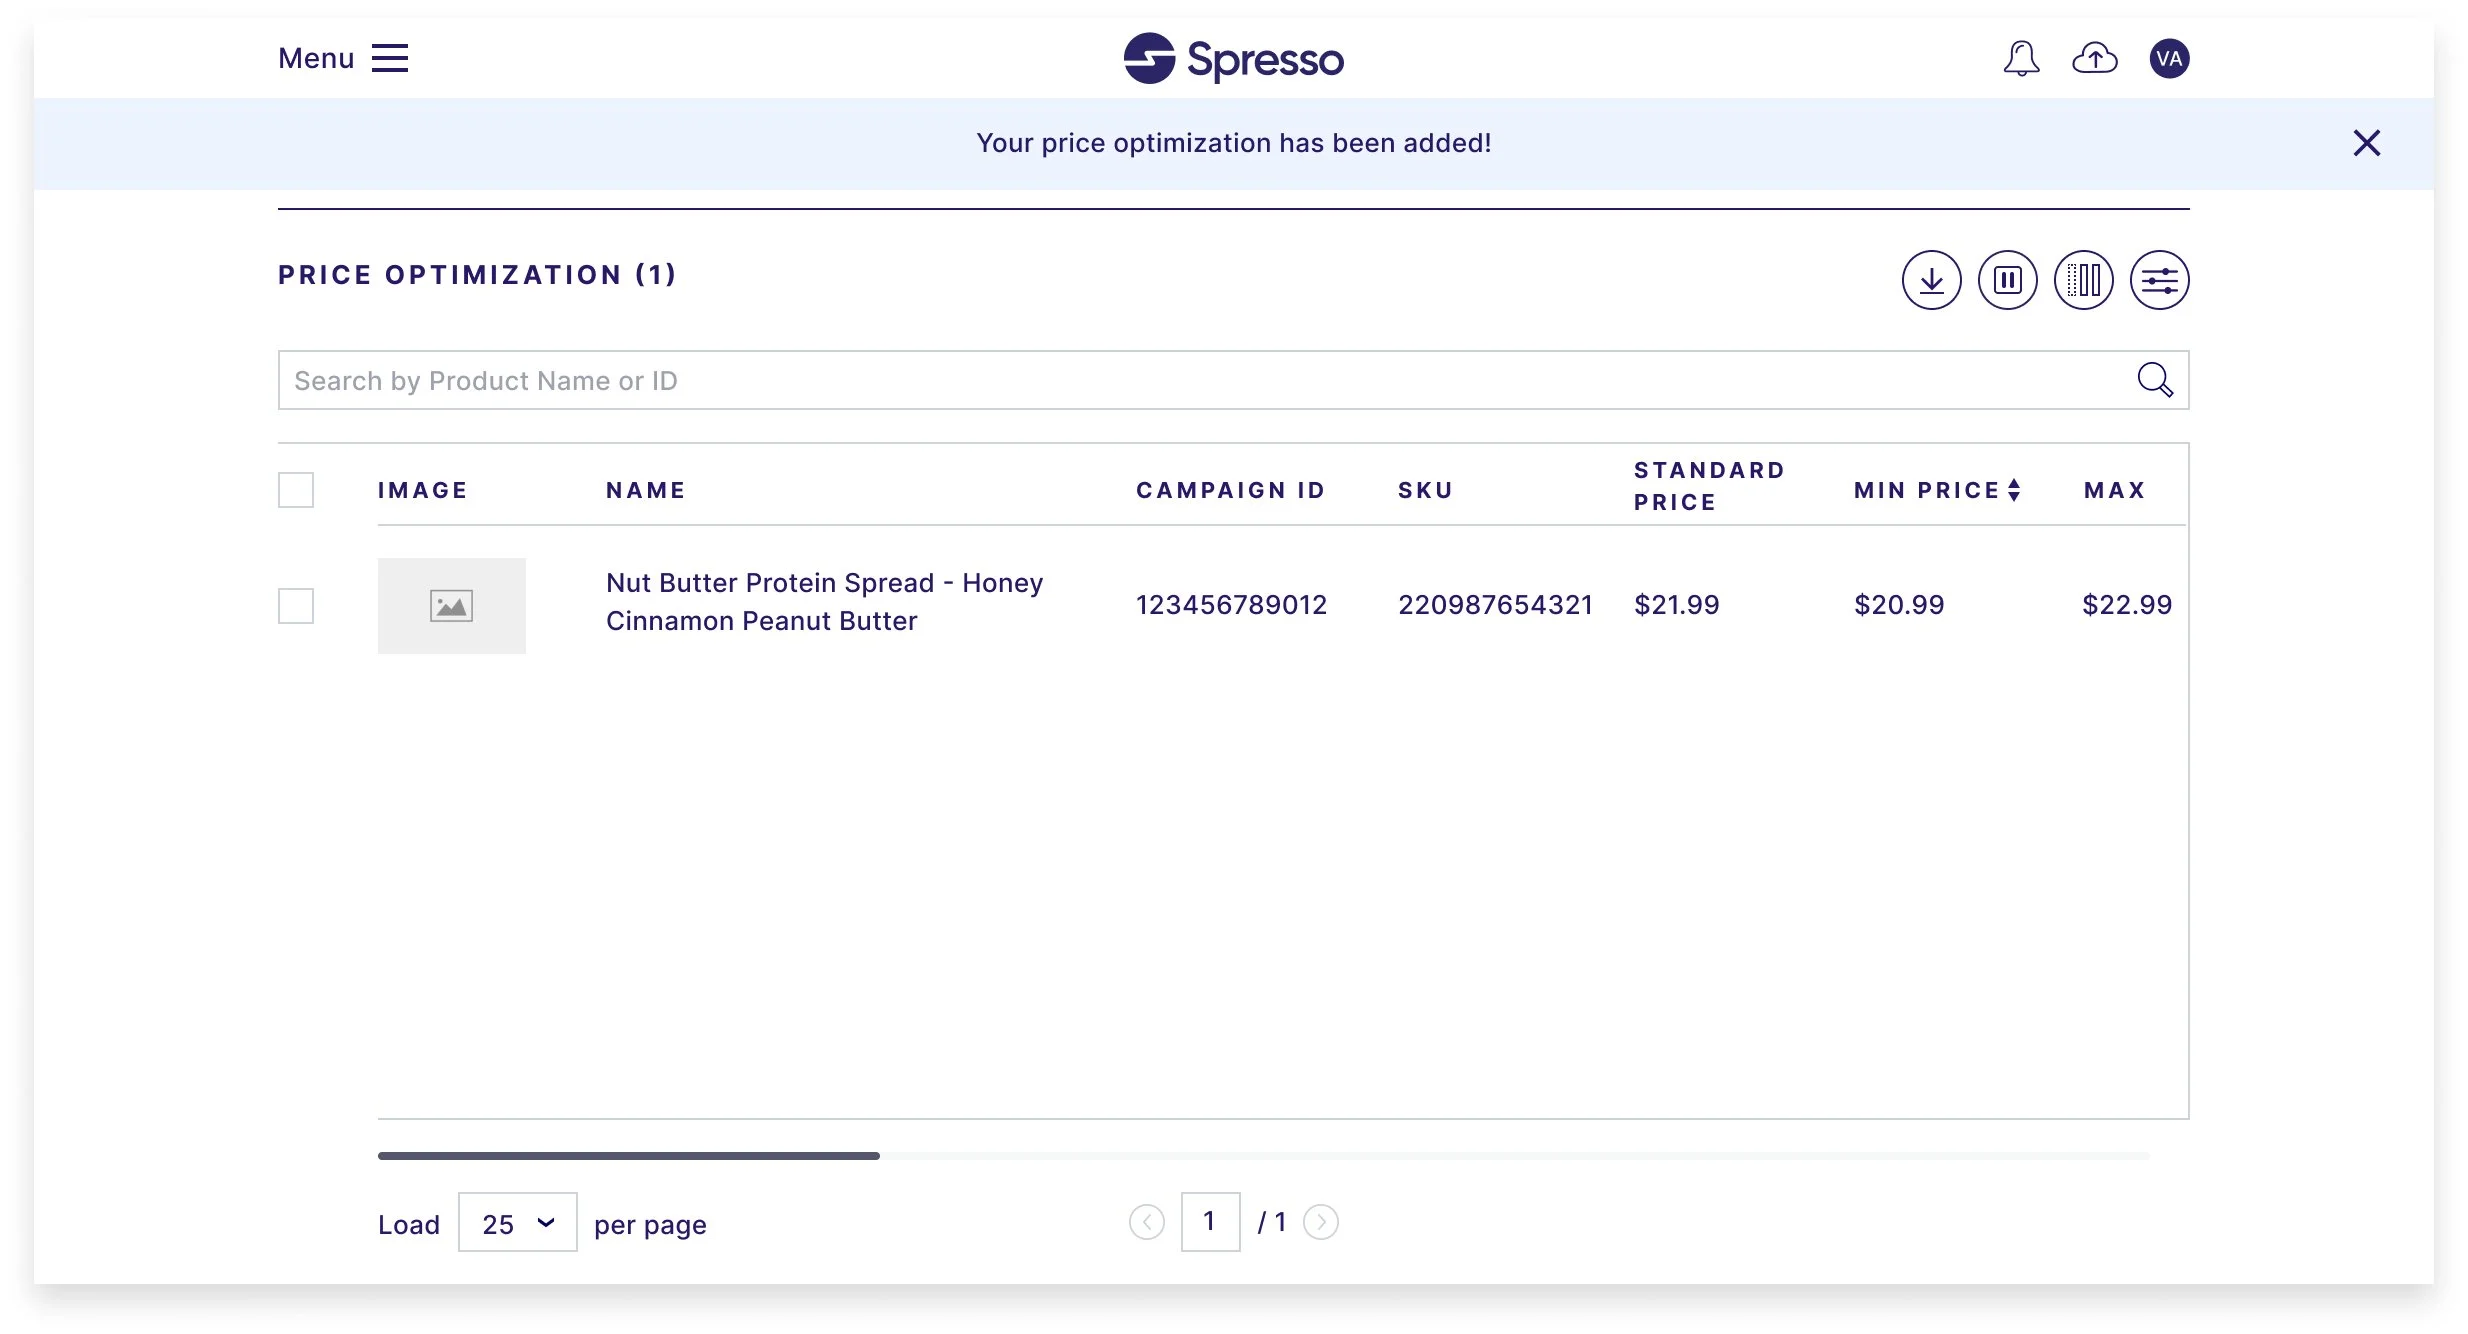Open the Nut Butter Protein Spread product name
Viewport: 2468px width, 1334px height.
click(823, 602)
